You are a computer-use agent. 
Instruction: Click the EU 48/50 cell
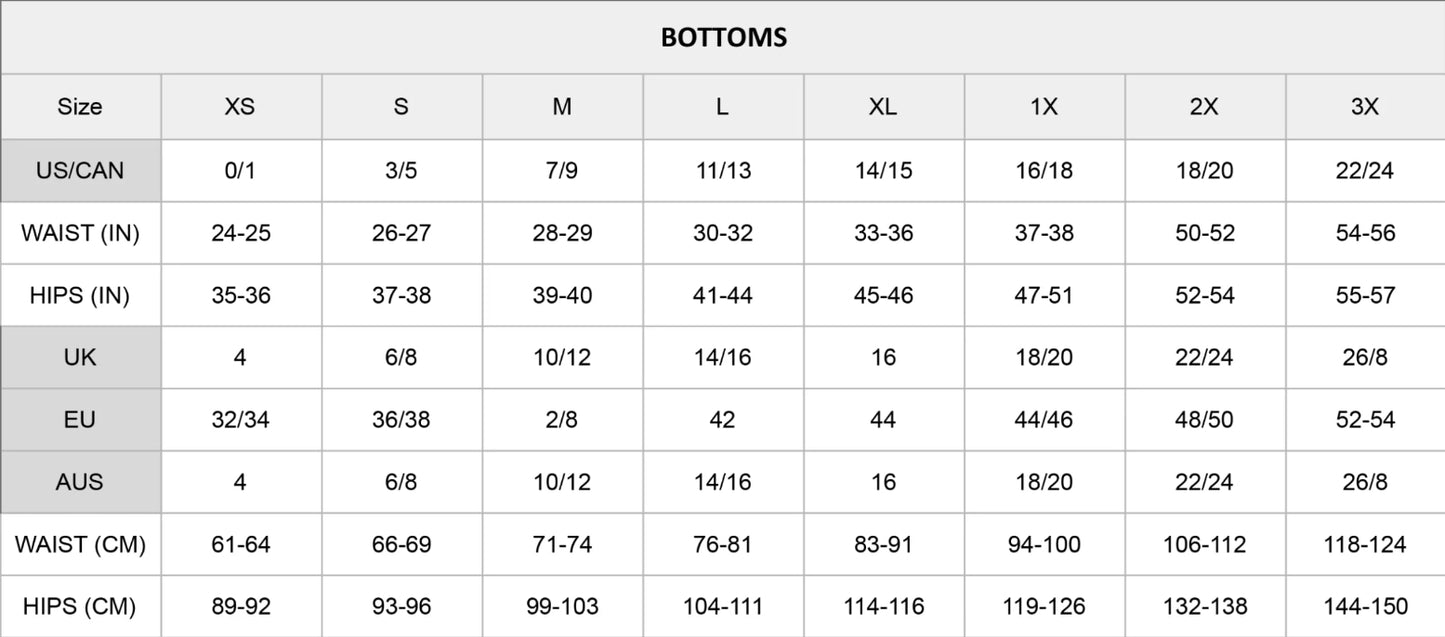(x=1204, y=419)
